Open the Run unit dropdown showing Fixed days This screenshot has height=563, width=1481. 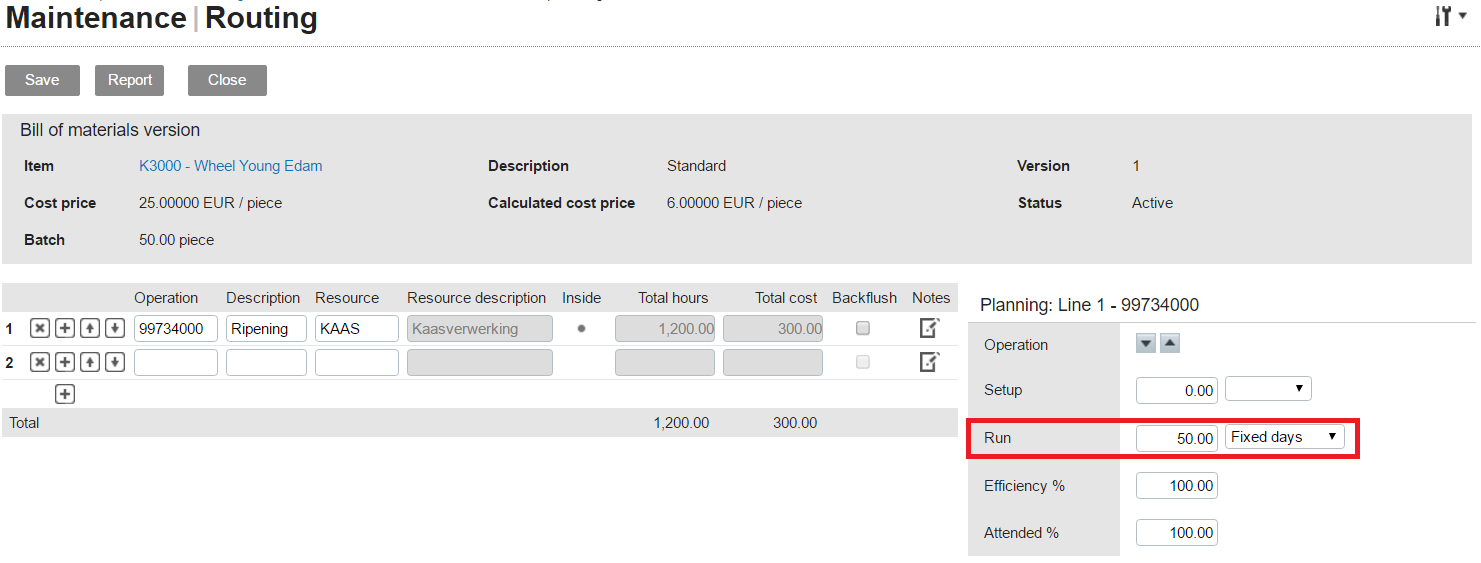(1284, 437)
